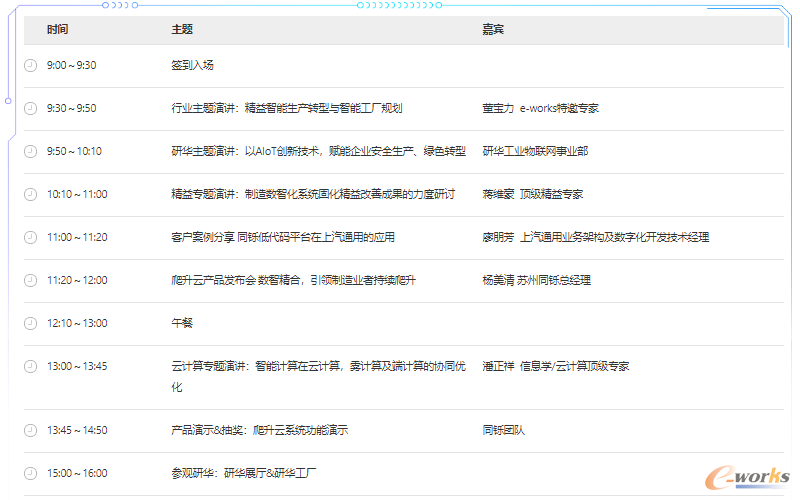Select the time text 13:00～13:45
800x500 pixels.
[77, 366]
